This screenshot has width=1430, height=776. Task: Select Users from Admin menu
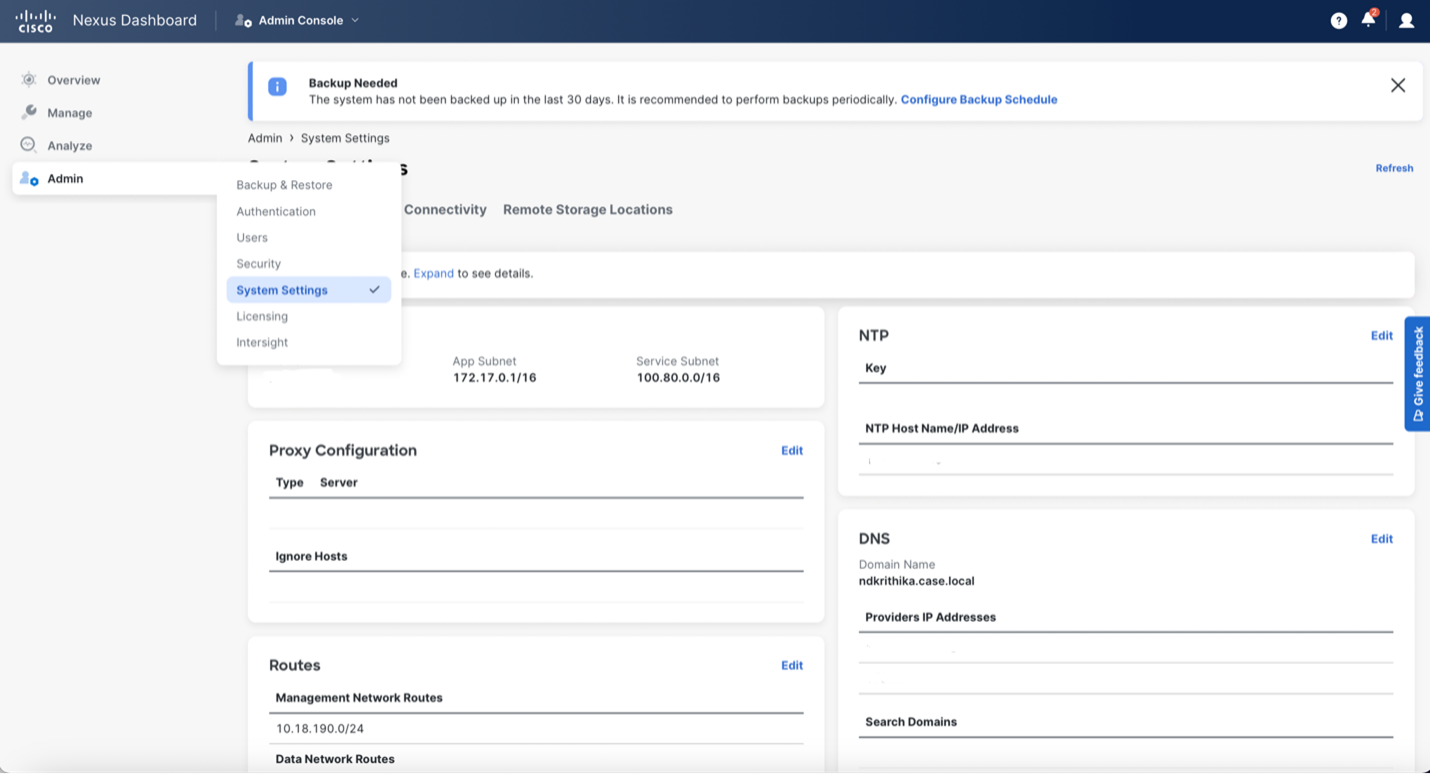point(252,238)
